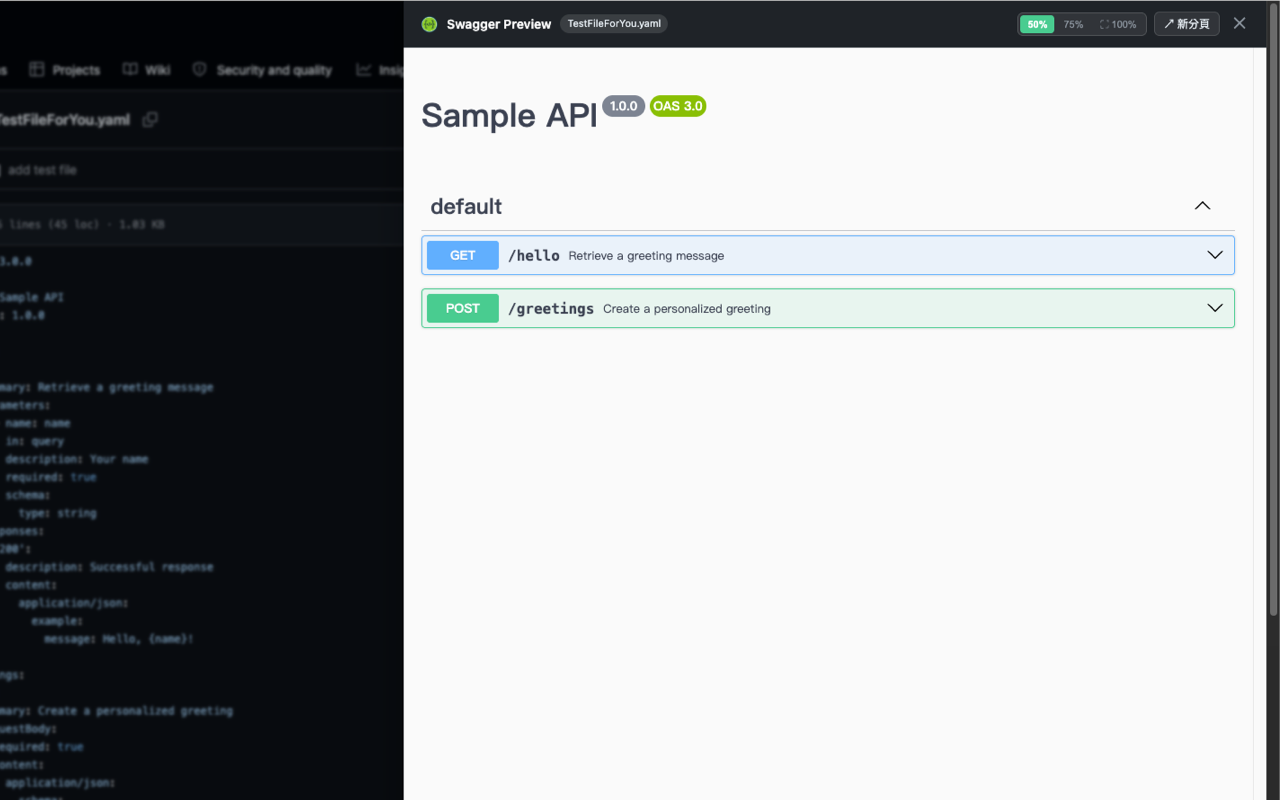Expand the GET /hello chevron arrow
The height and width of the screenshot is (800, 1280).
1215,255
